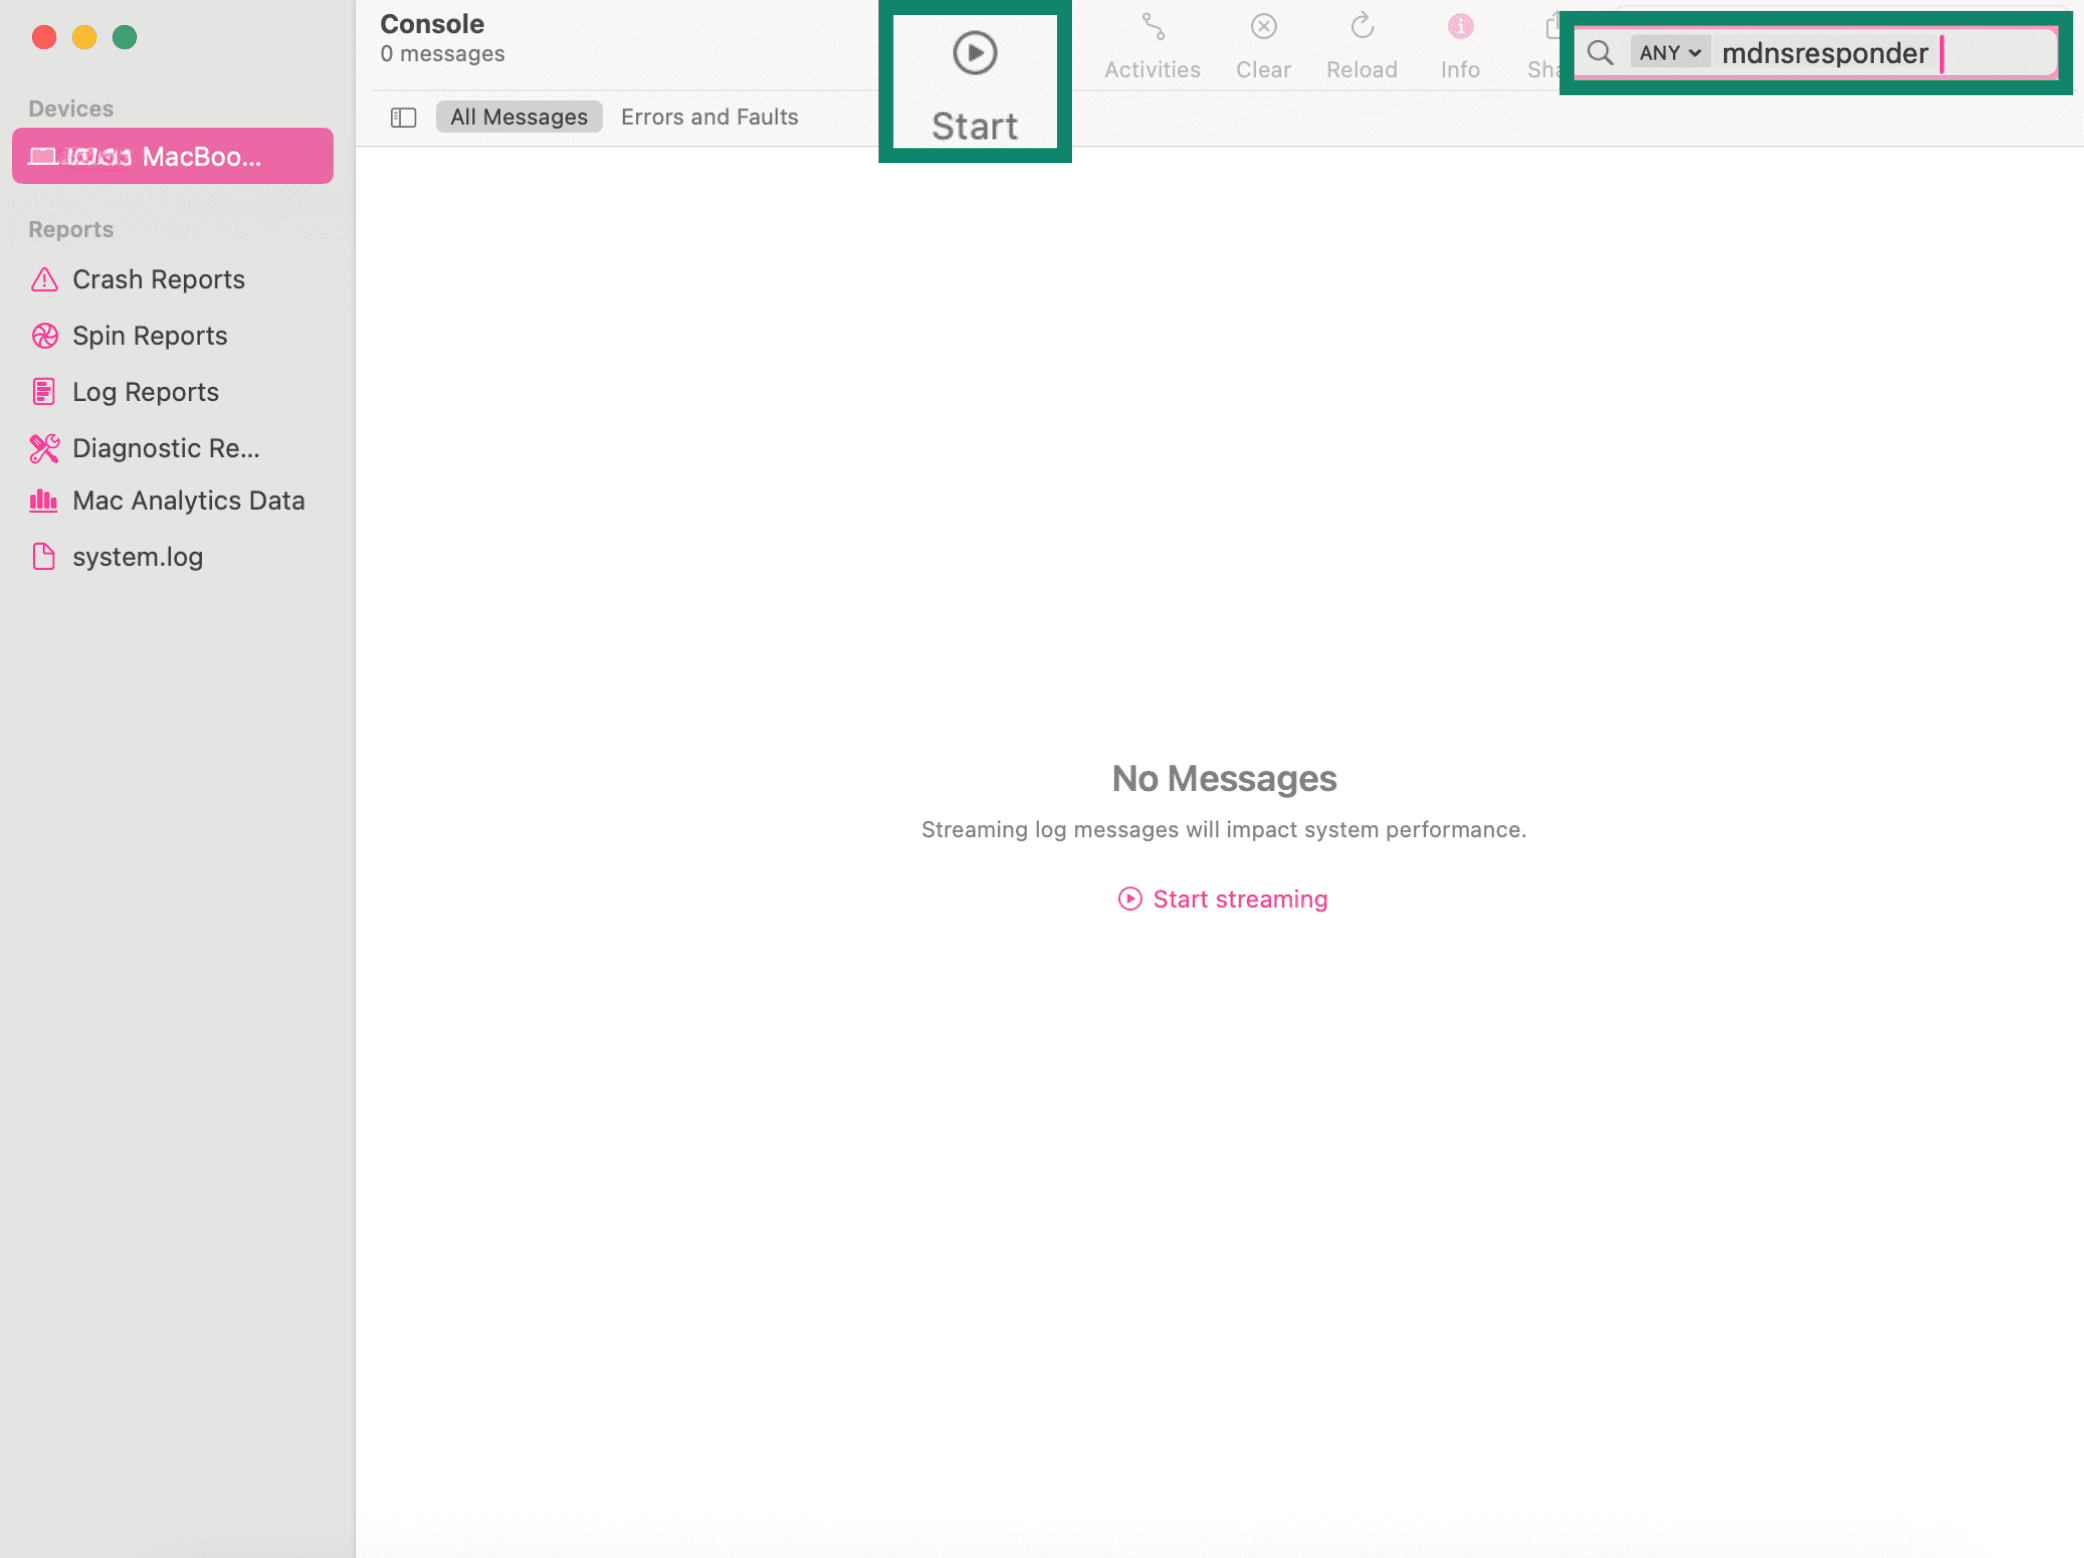Open Crash Reports in sidebar

[158, 279]
